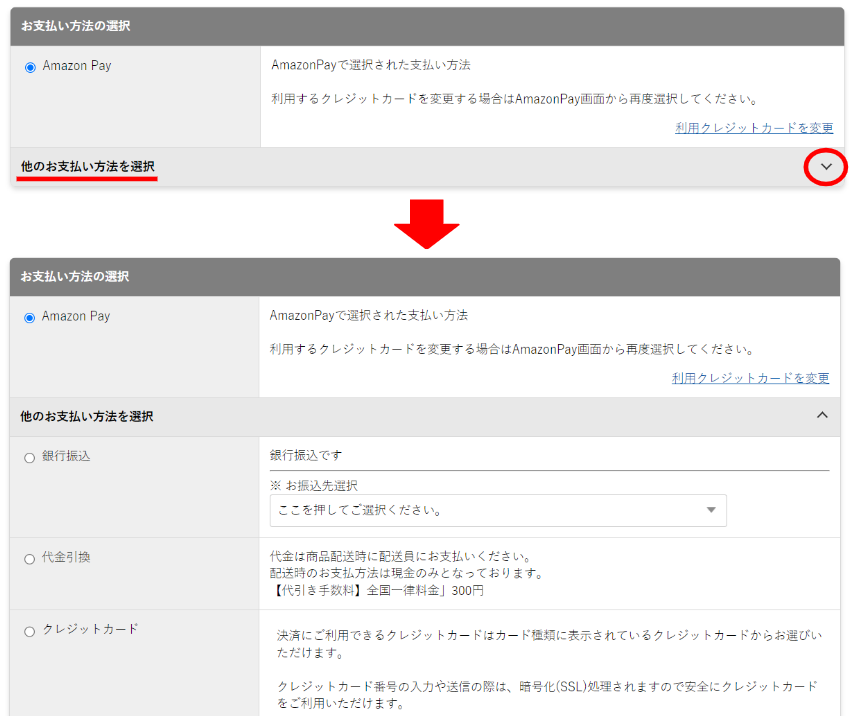Collapse other payment methods with up chevron

pos(822,415)
